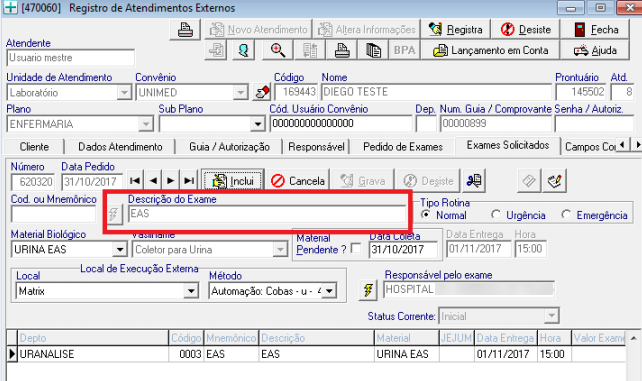
Task: Click the top Desiste button
Action: [x=525, y=29]
